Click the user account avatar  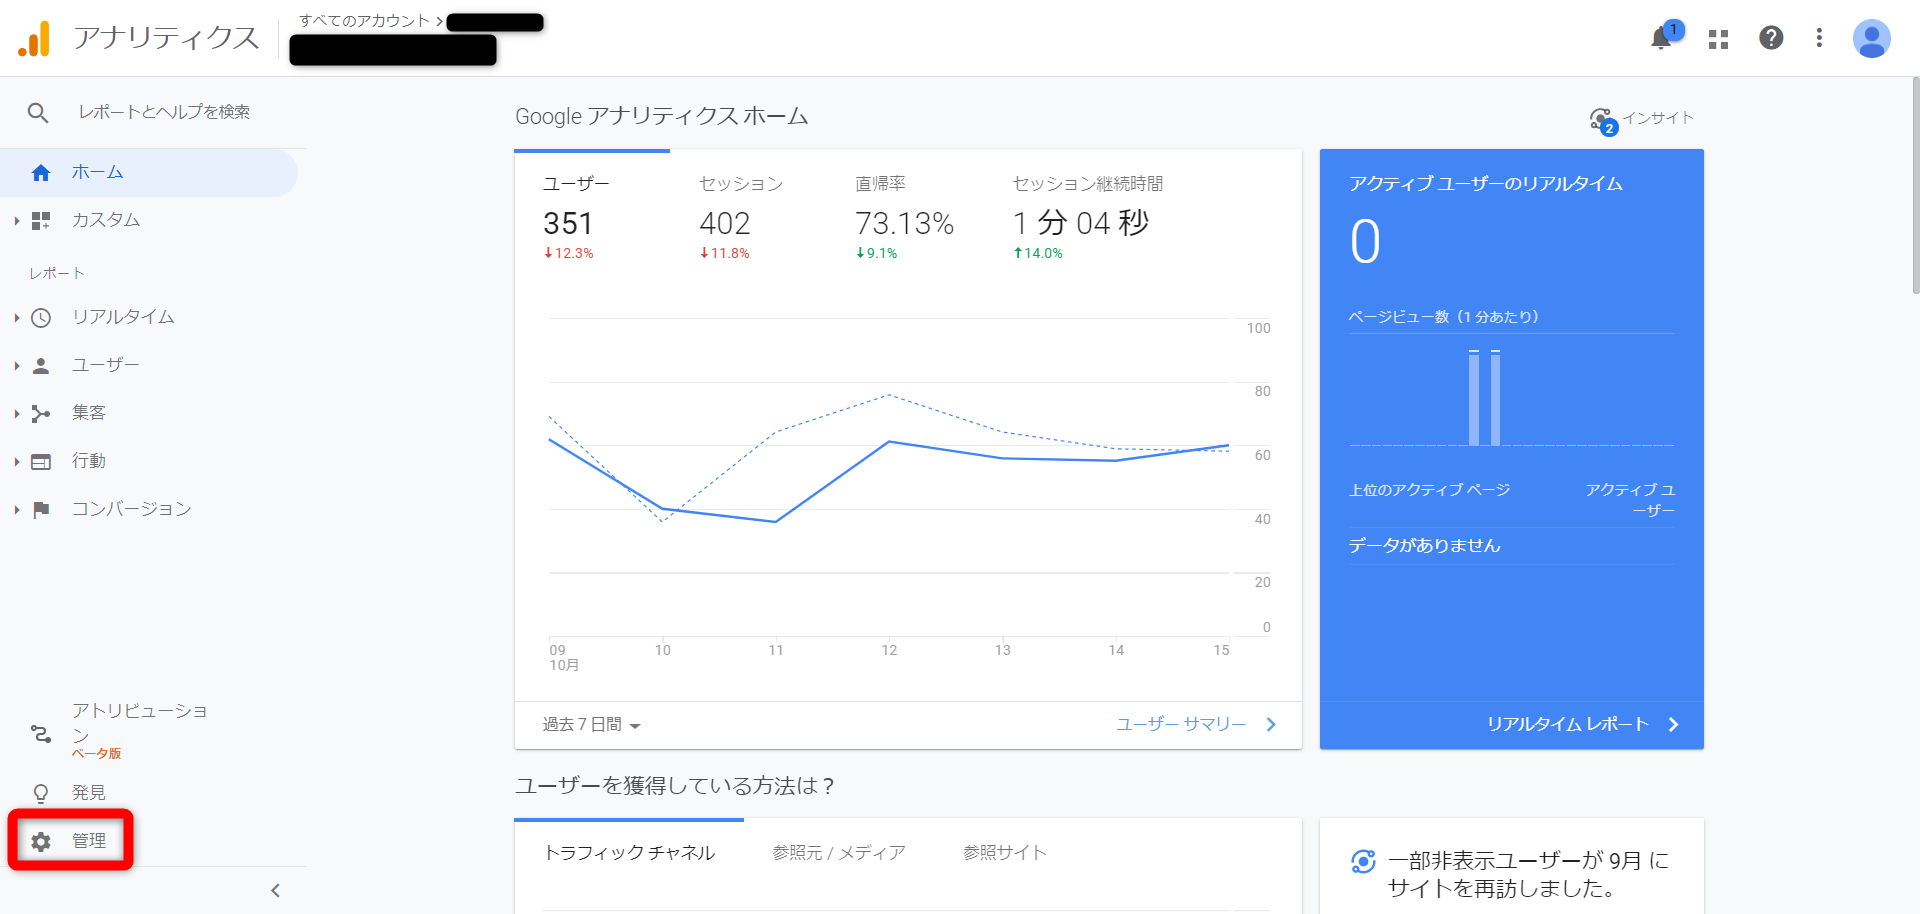pyautogui.click(x=1871, y=39)
